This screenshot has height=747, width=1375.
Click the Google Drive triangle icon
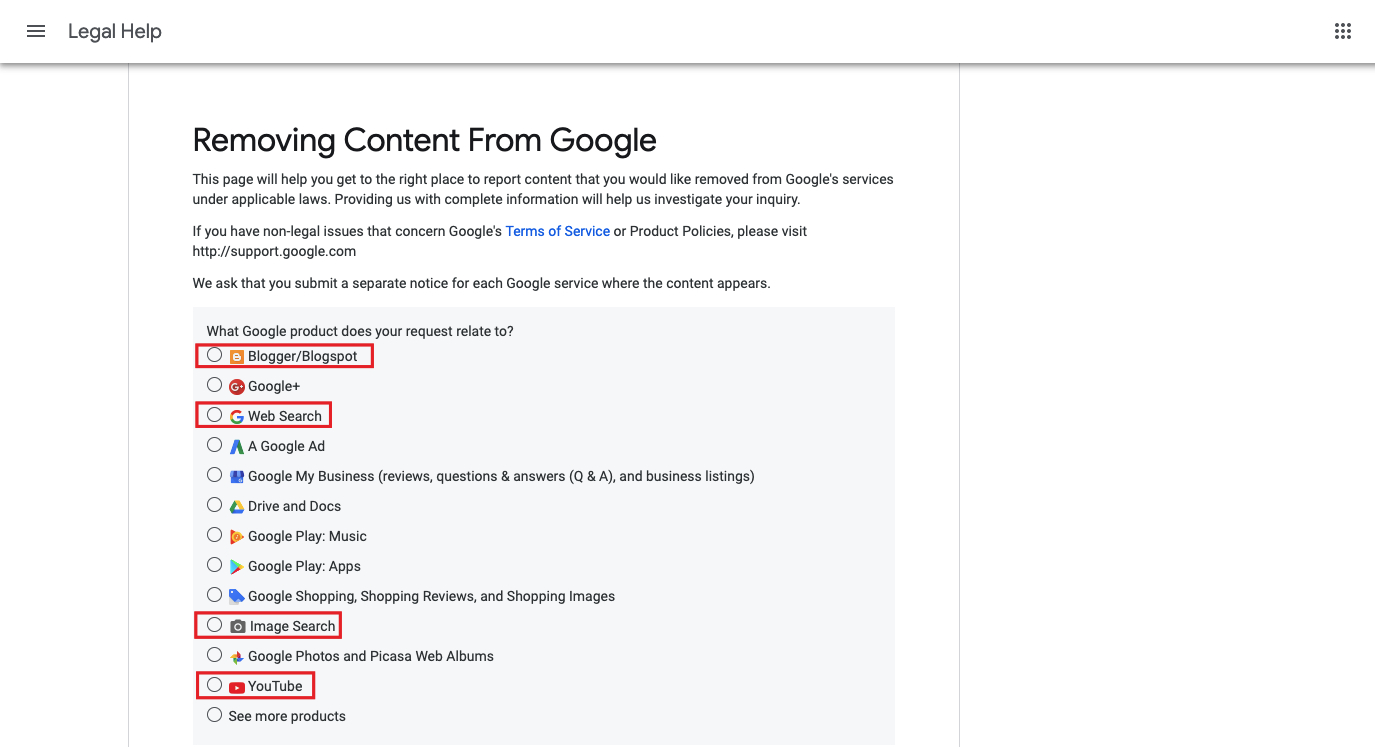click(x=237, y=506)
